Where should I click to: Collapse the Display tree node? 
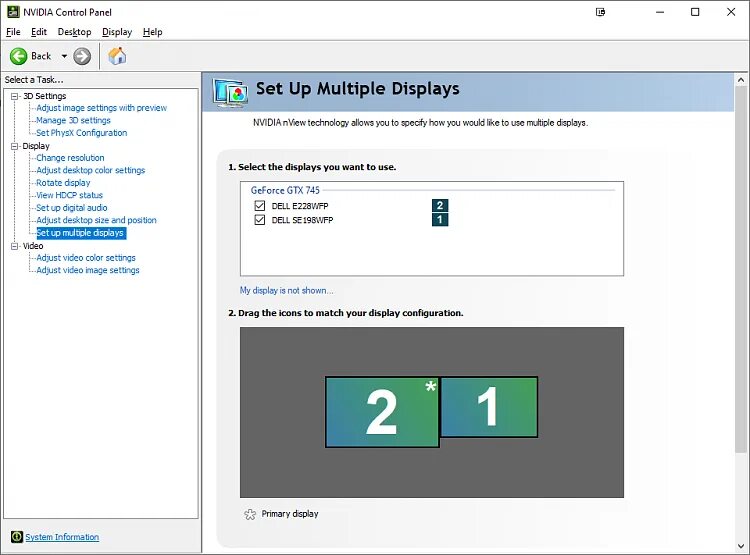click(x=14, y=146)
